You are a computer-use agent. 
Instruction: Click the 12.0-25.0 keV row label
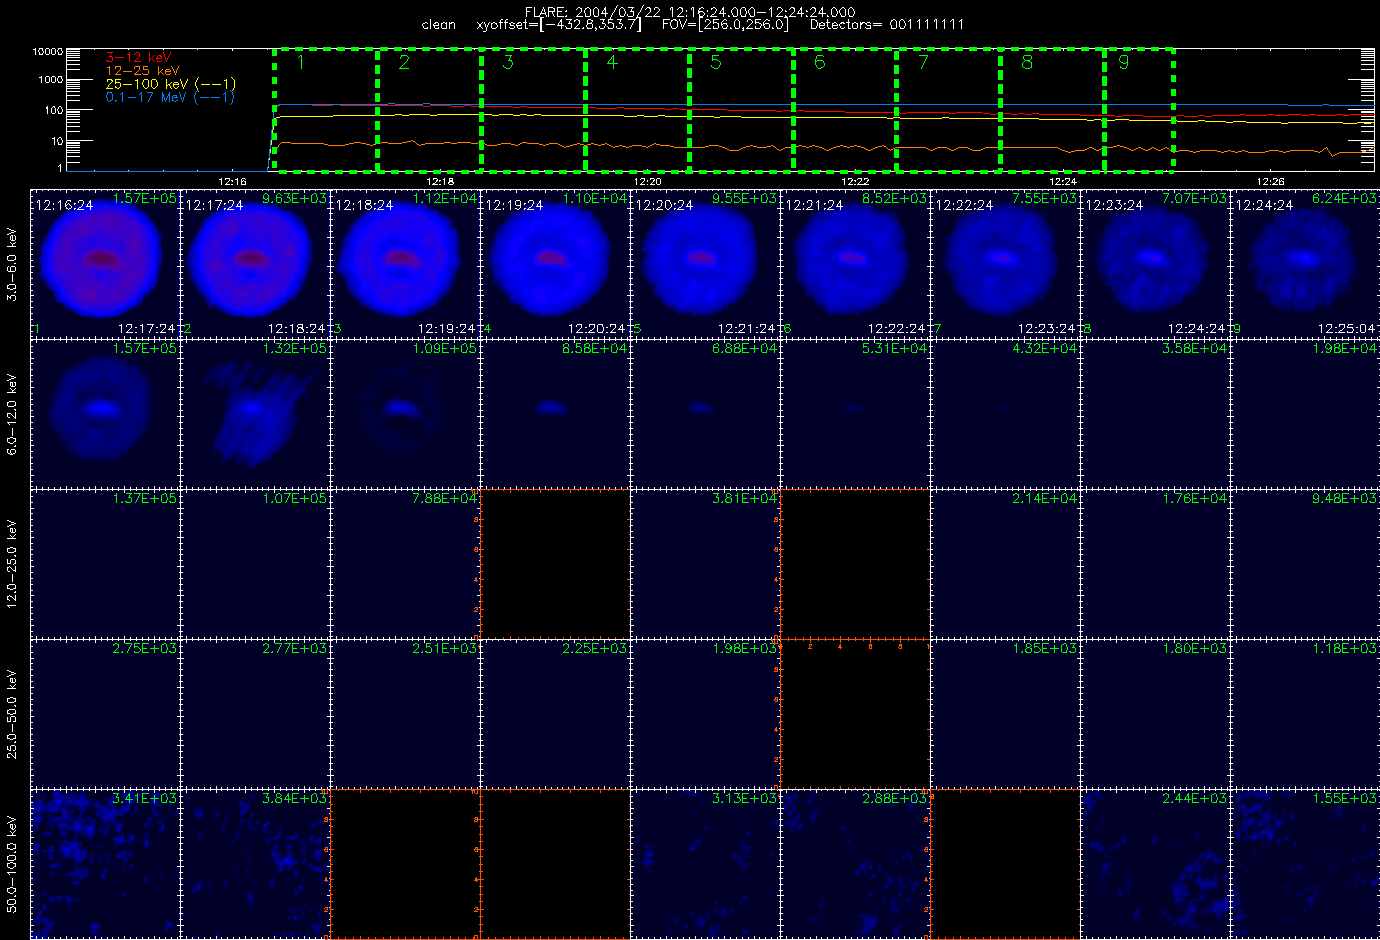click(12, 563)
